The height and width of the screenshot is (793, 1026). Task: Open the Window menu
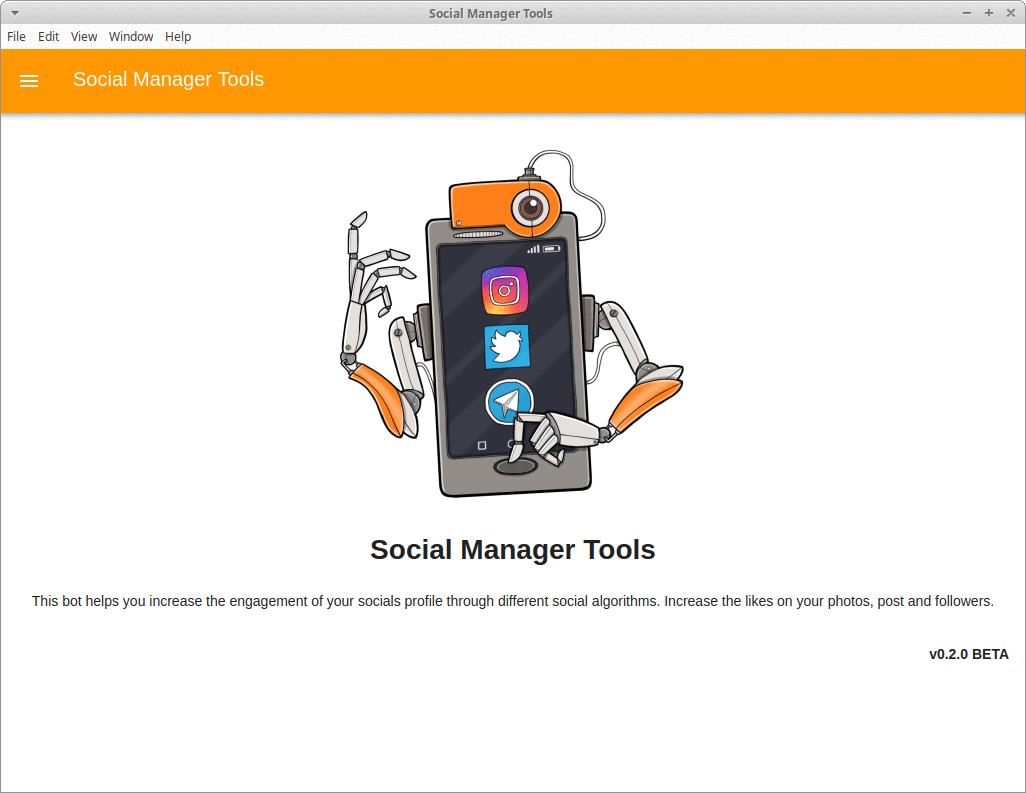(x=131, y=37)
